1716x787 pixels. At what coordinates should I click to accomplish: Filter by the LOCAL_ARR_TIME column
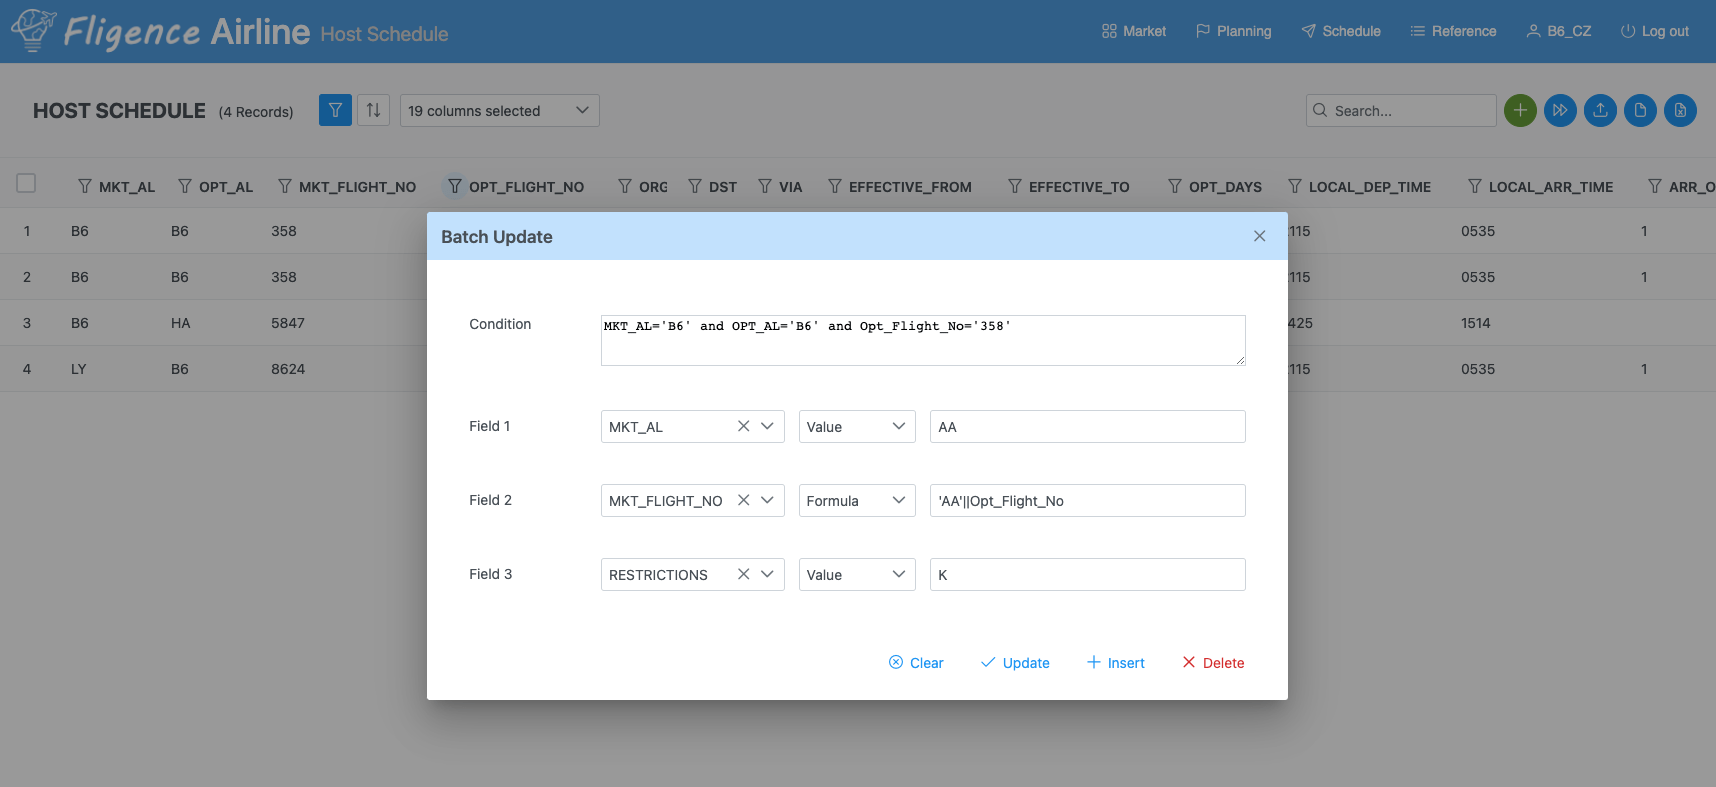click(x=1475, y=186)
